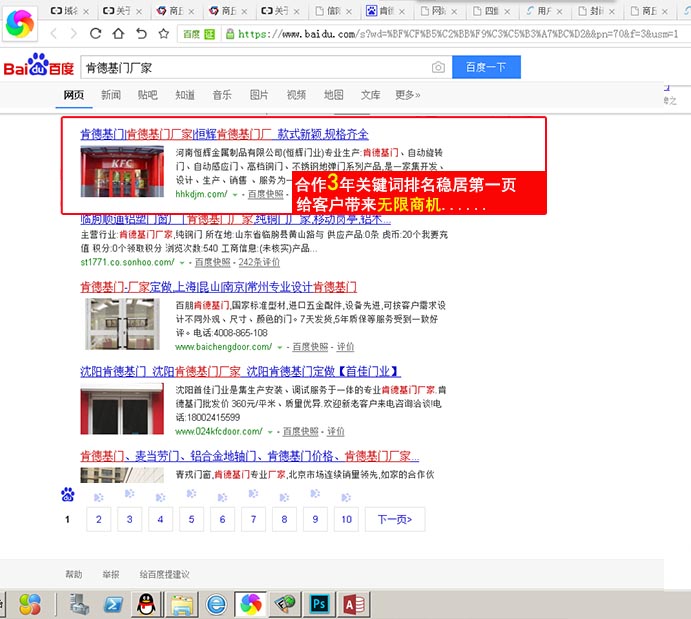Open 沈阳肯德基门 首佳门业 result link
Image resolution: width=691 pixels, height=619 pixels.
pyautogui.click(x=240, y=371)
